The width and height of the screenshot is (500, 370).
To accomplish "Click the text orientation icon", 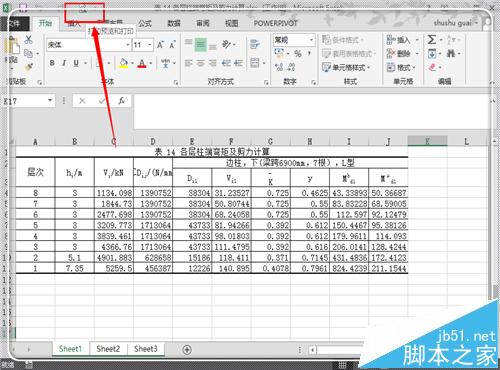I will coord(227,44).
